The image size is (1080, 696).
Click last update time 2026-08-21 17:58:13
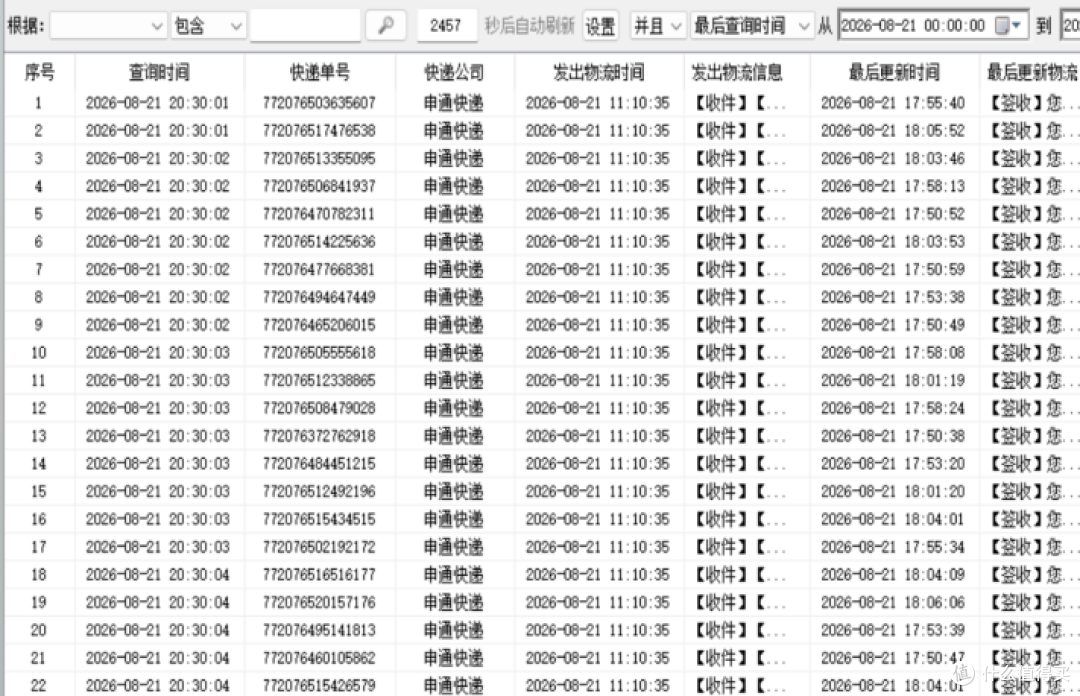point(893,187)
